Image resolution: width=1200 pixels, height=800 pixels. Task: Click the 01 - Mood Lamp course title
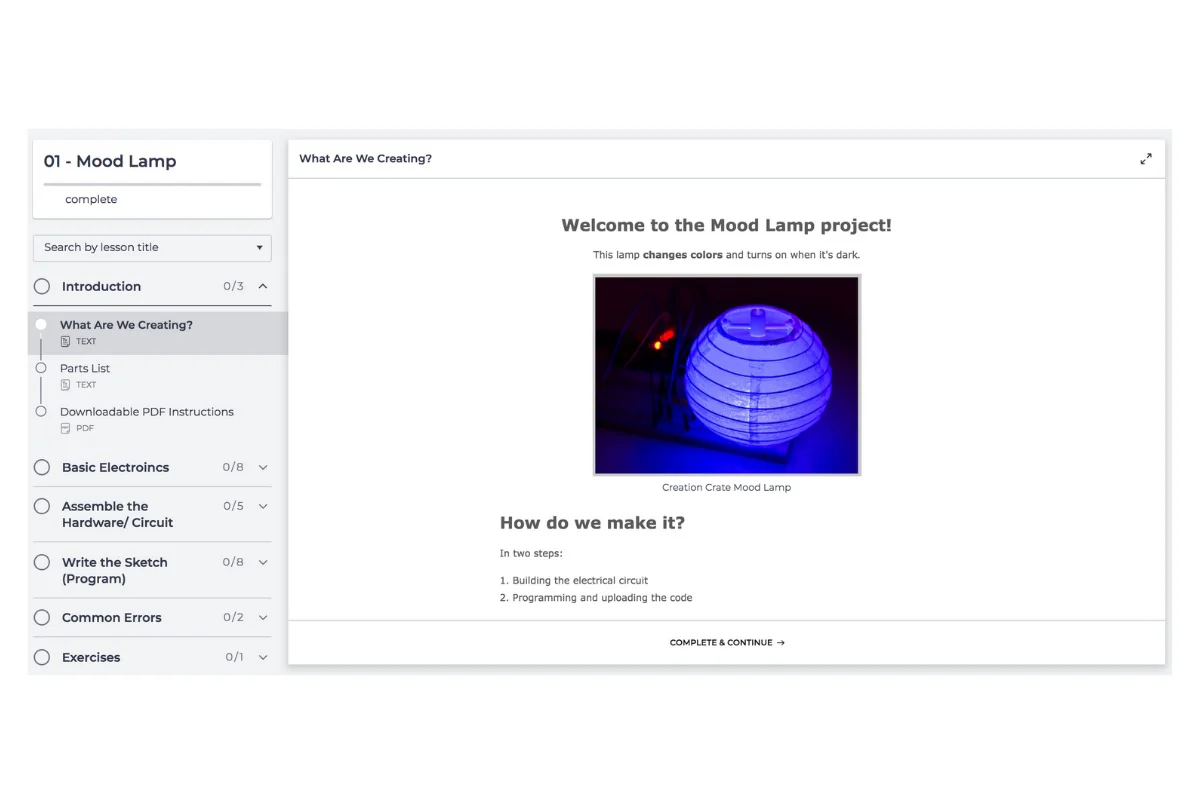110,161
